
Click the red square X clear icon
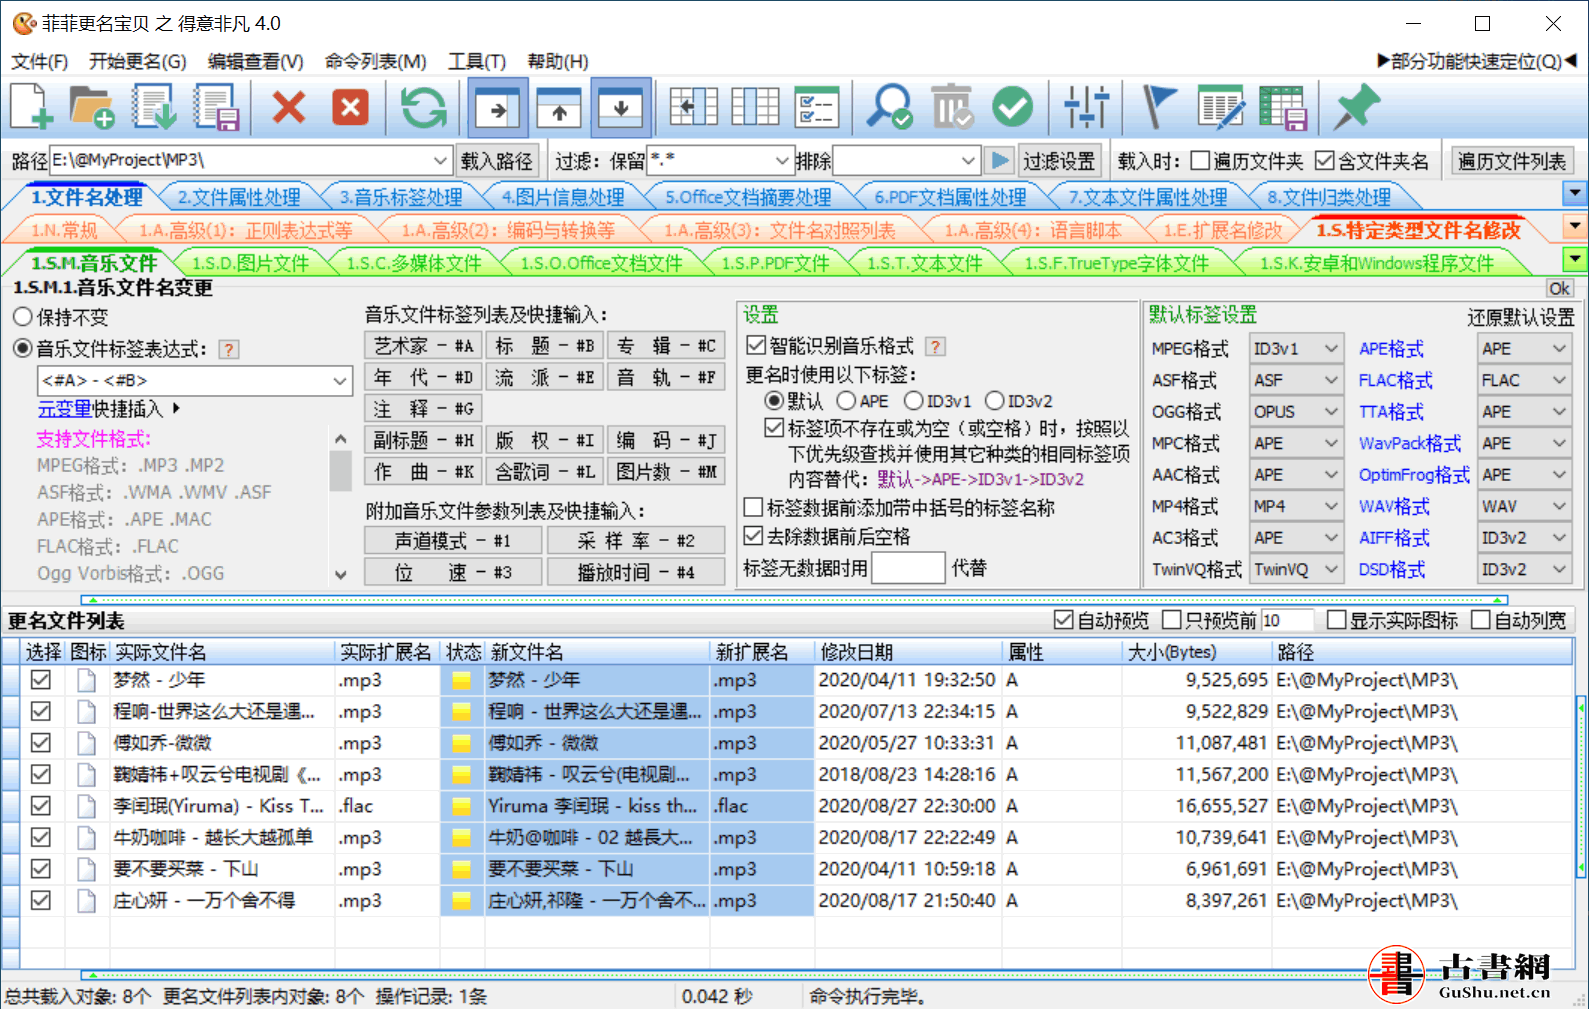coord(350,107)
